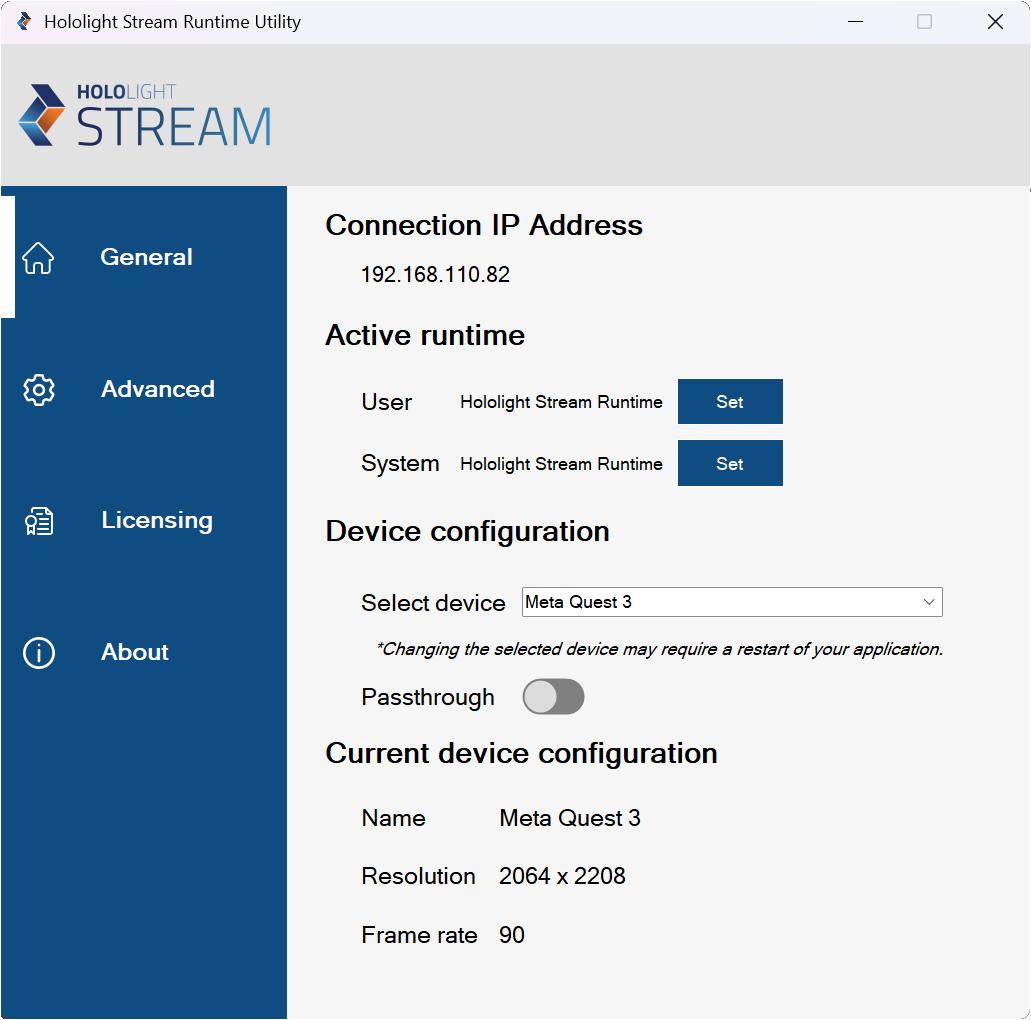The height and width of the screenshot is (1020, 1031).
Task: Click the Hololight Stream logo
Action: [145, 115]
